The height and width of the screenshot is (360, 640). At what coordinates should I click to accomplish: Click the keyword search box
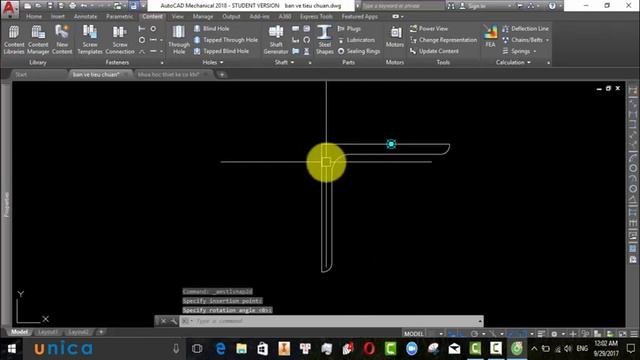coord(403,6)
